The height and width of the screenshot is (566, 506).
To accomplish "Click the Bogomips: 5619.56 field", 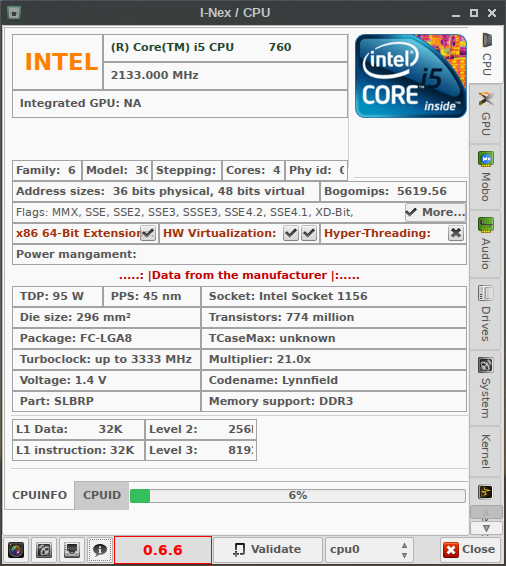I will (x=393, y=191).
